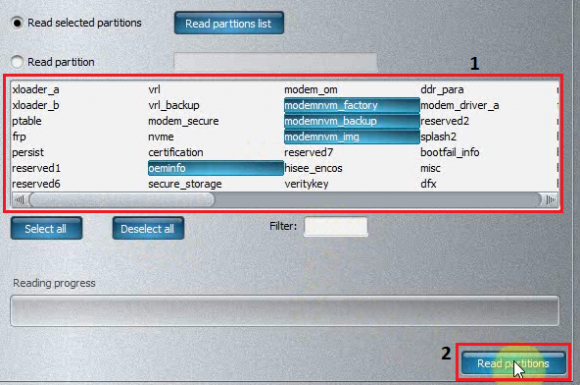Select the hisee_encos partition
Screen dimensions: 580x385
click(313, 168)
